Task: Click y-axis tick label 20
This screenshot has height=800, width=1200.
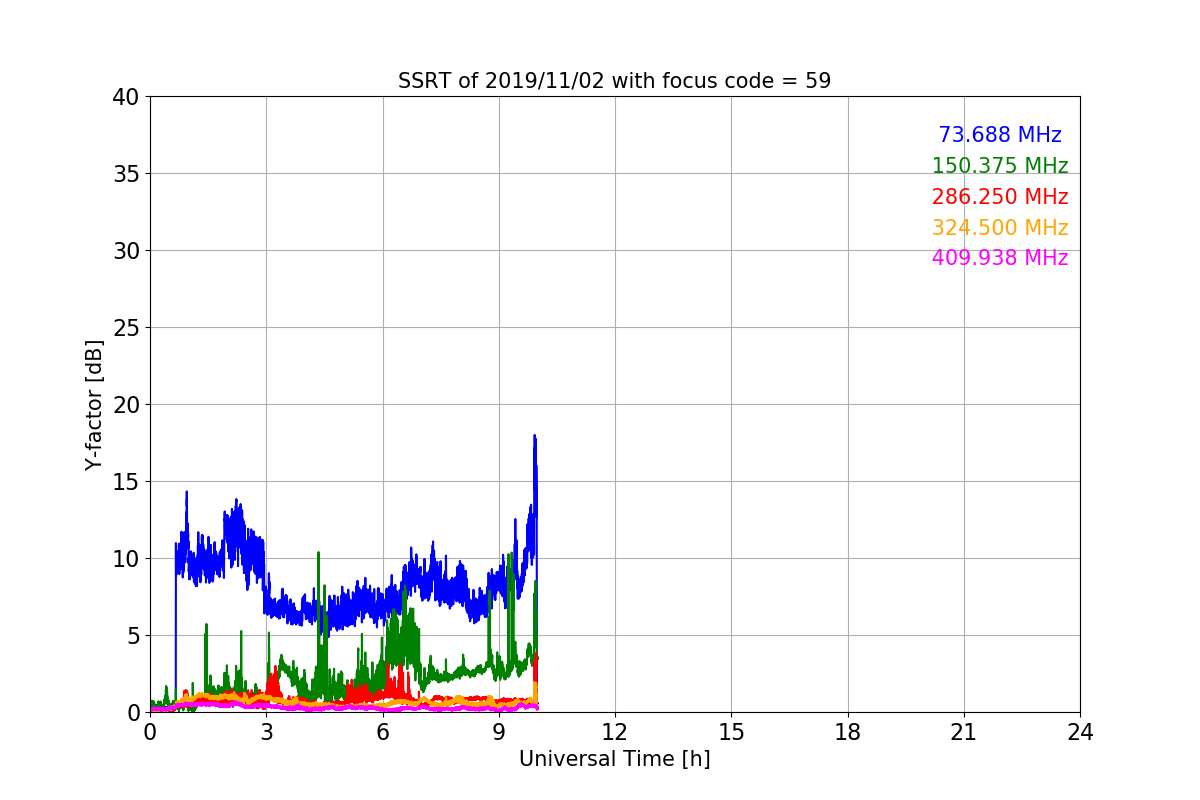Action: (x=125, y=405)
